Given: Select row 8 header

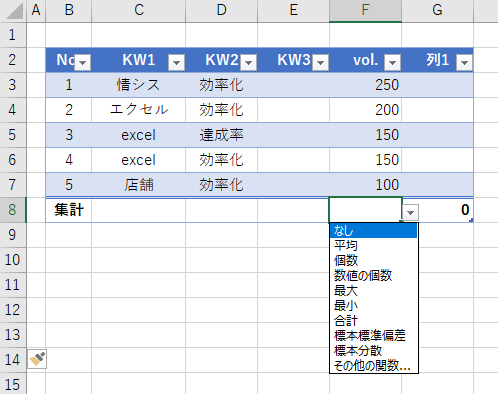Looking at the screenshot, I should [x=13, y=210].
